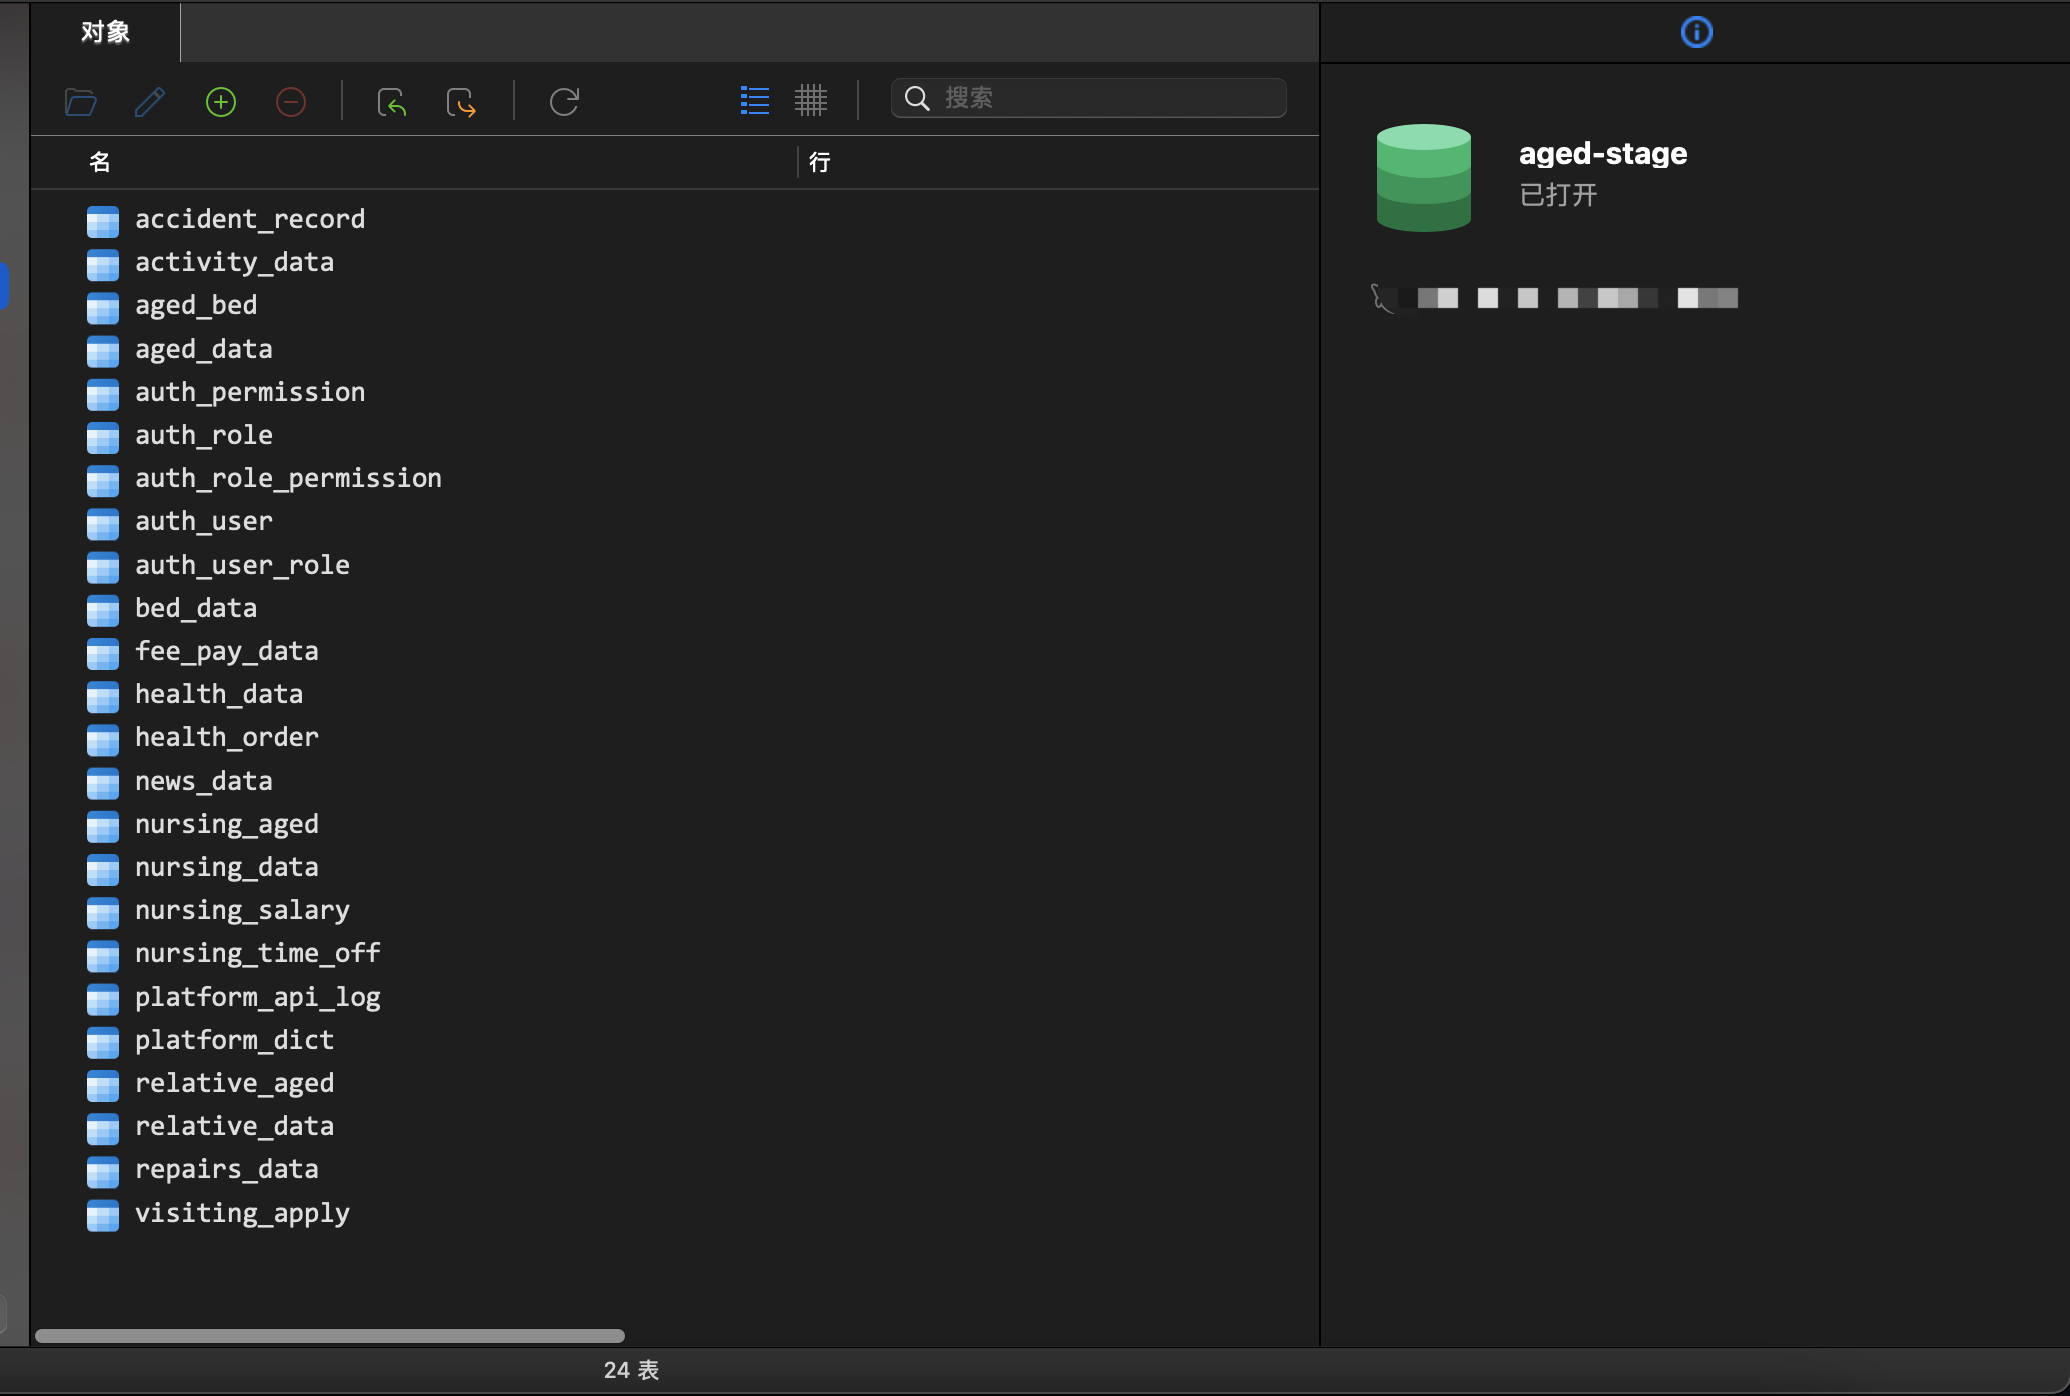Sort by the 名 column header
Screen dimensions: 2070x1396
coord(100,162)
